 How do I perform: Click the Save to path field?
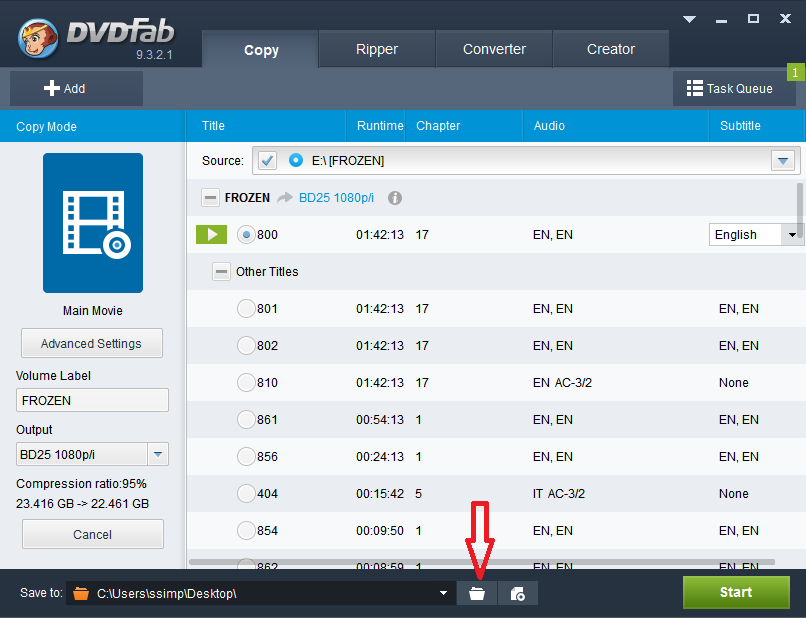click(x=261, y=593)
